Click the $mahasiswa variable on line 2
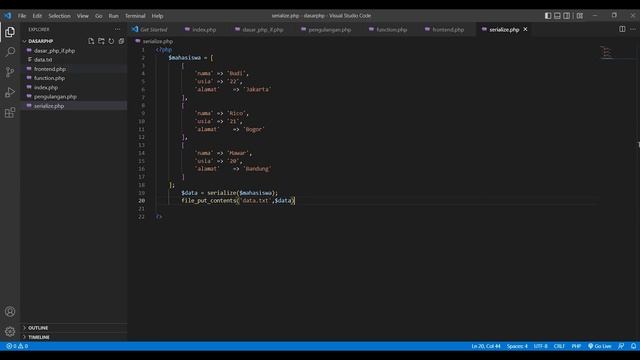This screenshot has height=360, width=640. click(184, 58)
